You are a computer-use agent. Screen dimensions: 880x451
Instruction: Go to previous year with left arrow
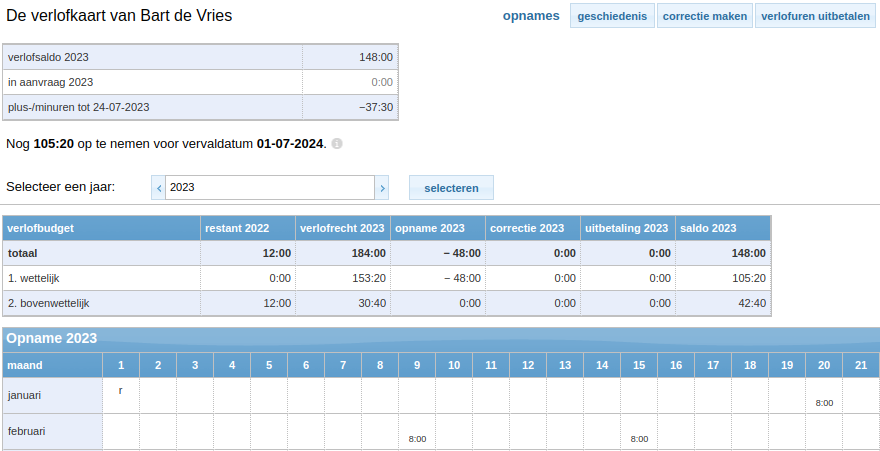[x=158, y=188]
